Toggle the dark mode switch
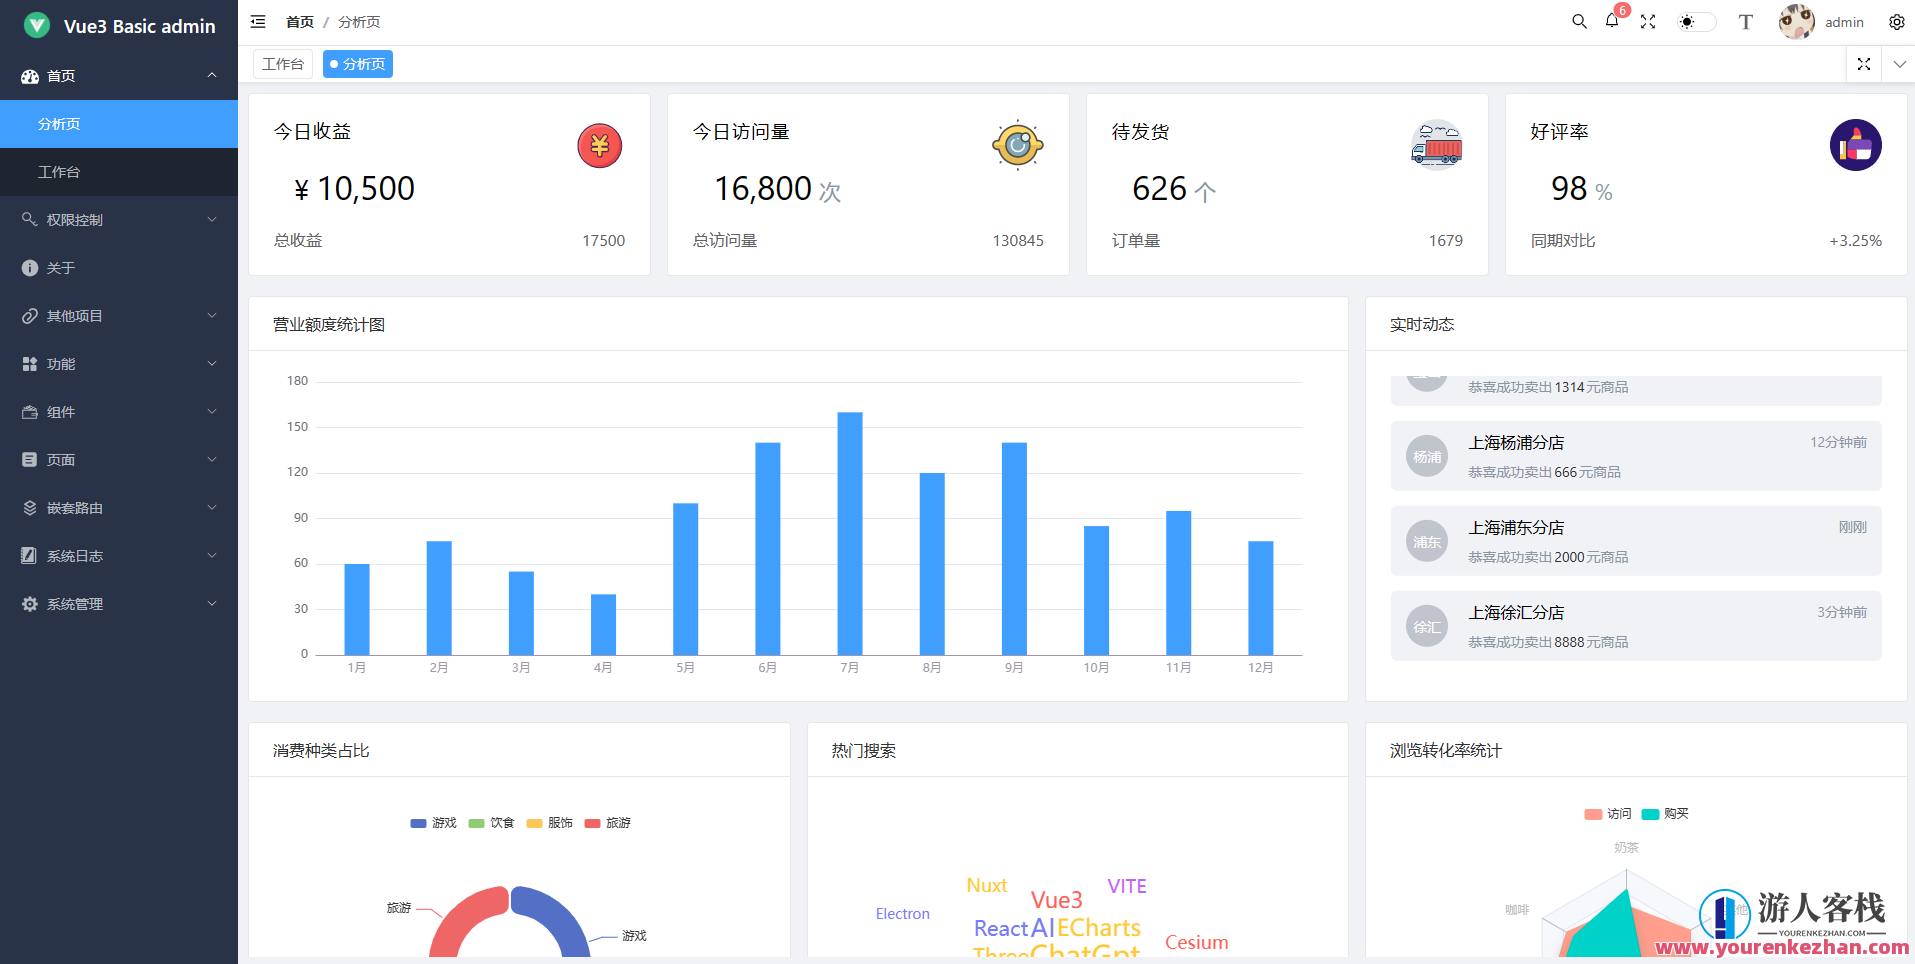1915x964 pixels. click(1696, 21)
